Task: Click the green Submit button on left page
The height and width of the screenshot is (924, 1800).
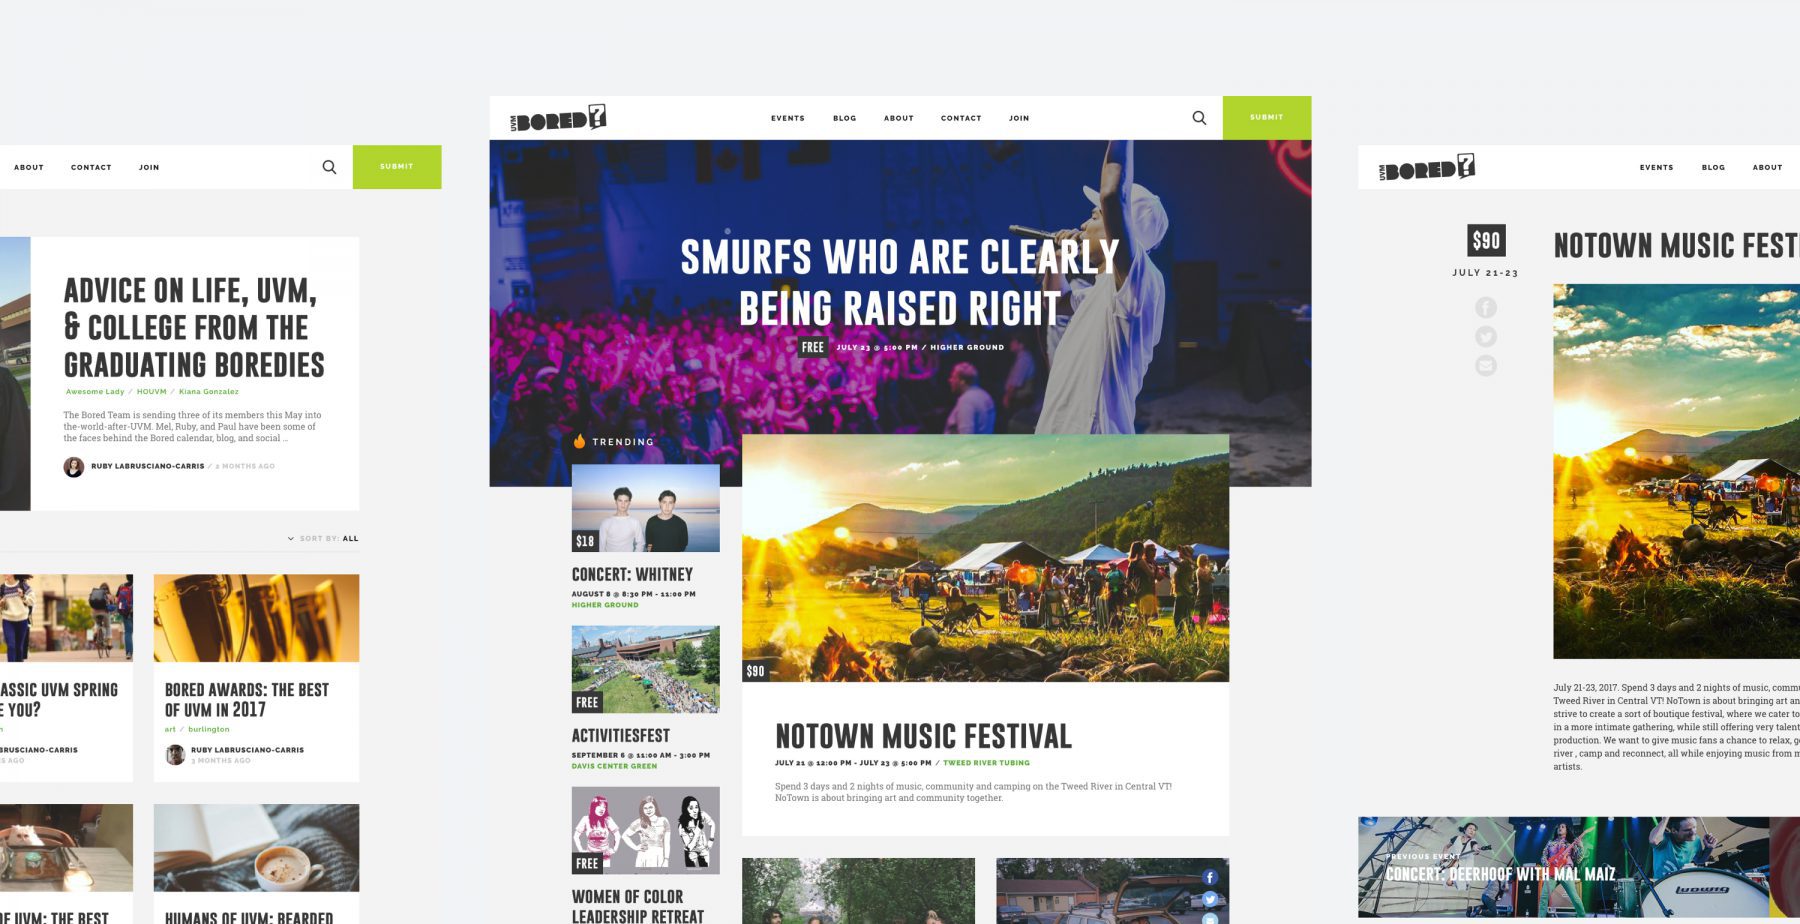Action: (397, 167)
